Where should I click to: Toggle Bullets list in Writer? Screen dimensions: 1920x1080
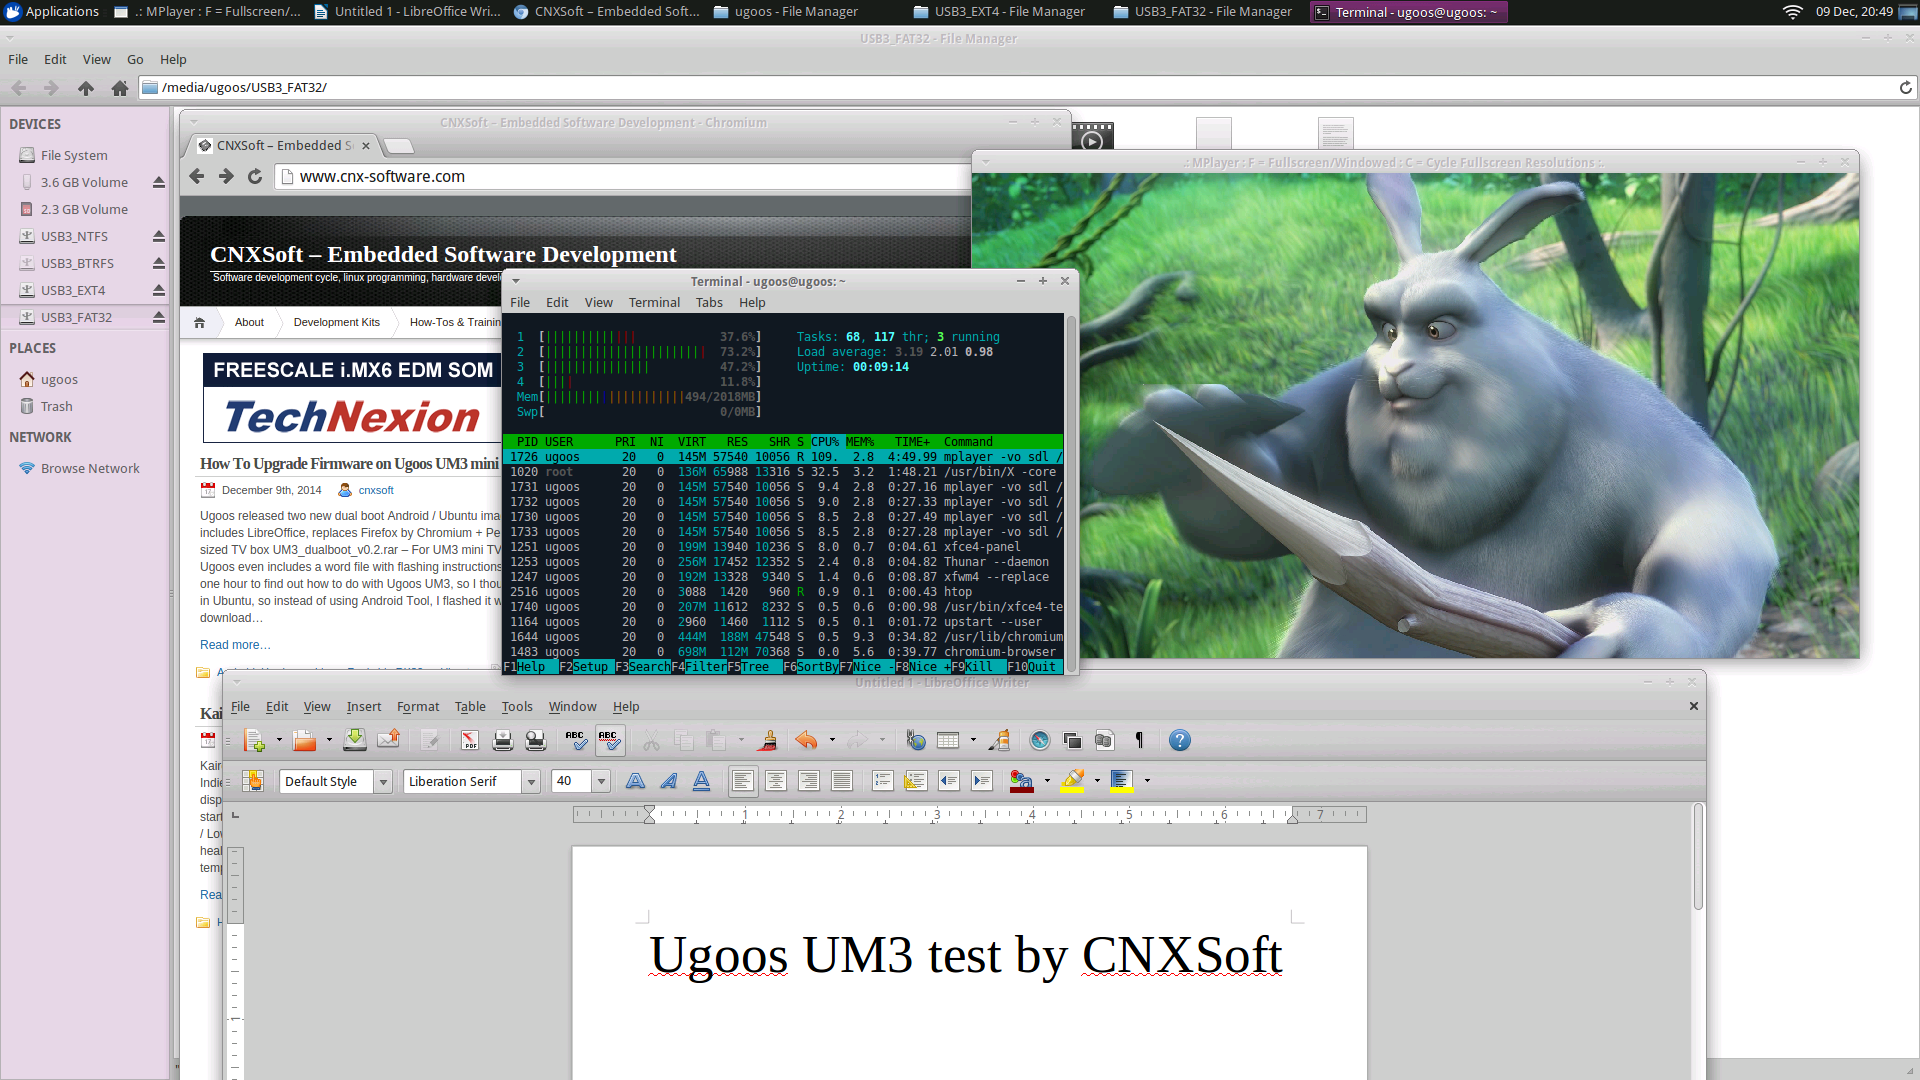click(915, 781)
